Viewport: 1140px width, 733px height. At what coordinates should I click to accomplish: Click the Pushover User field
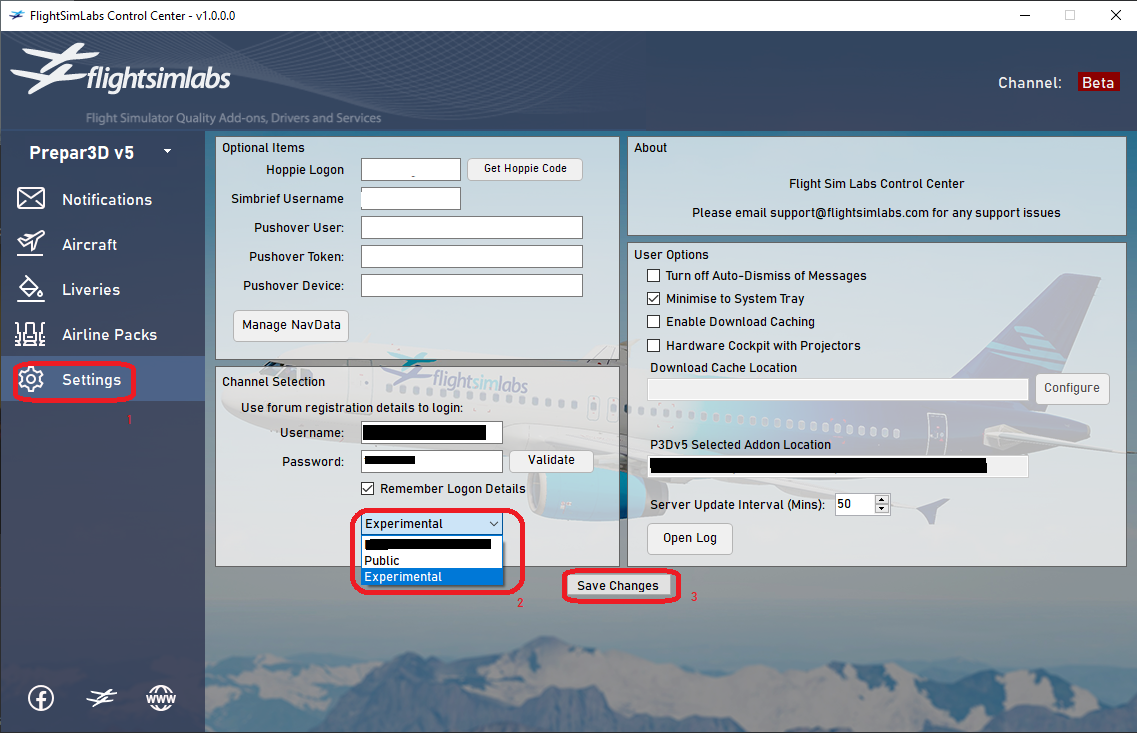tap(472, 228)
